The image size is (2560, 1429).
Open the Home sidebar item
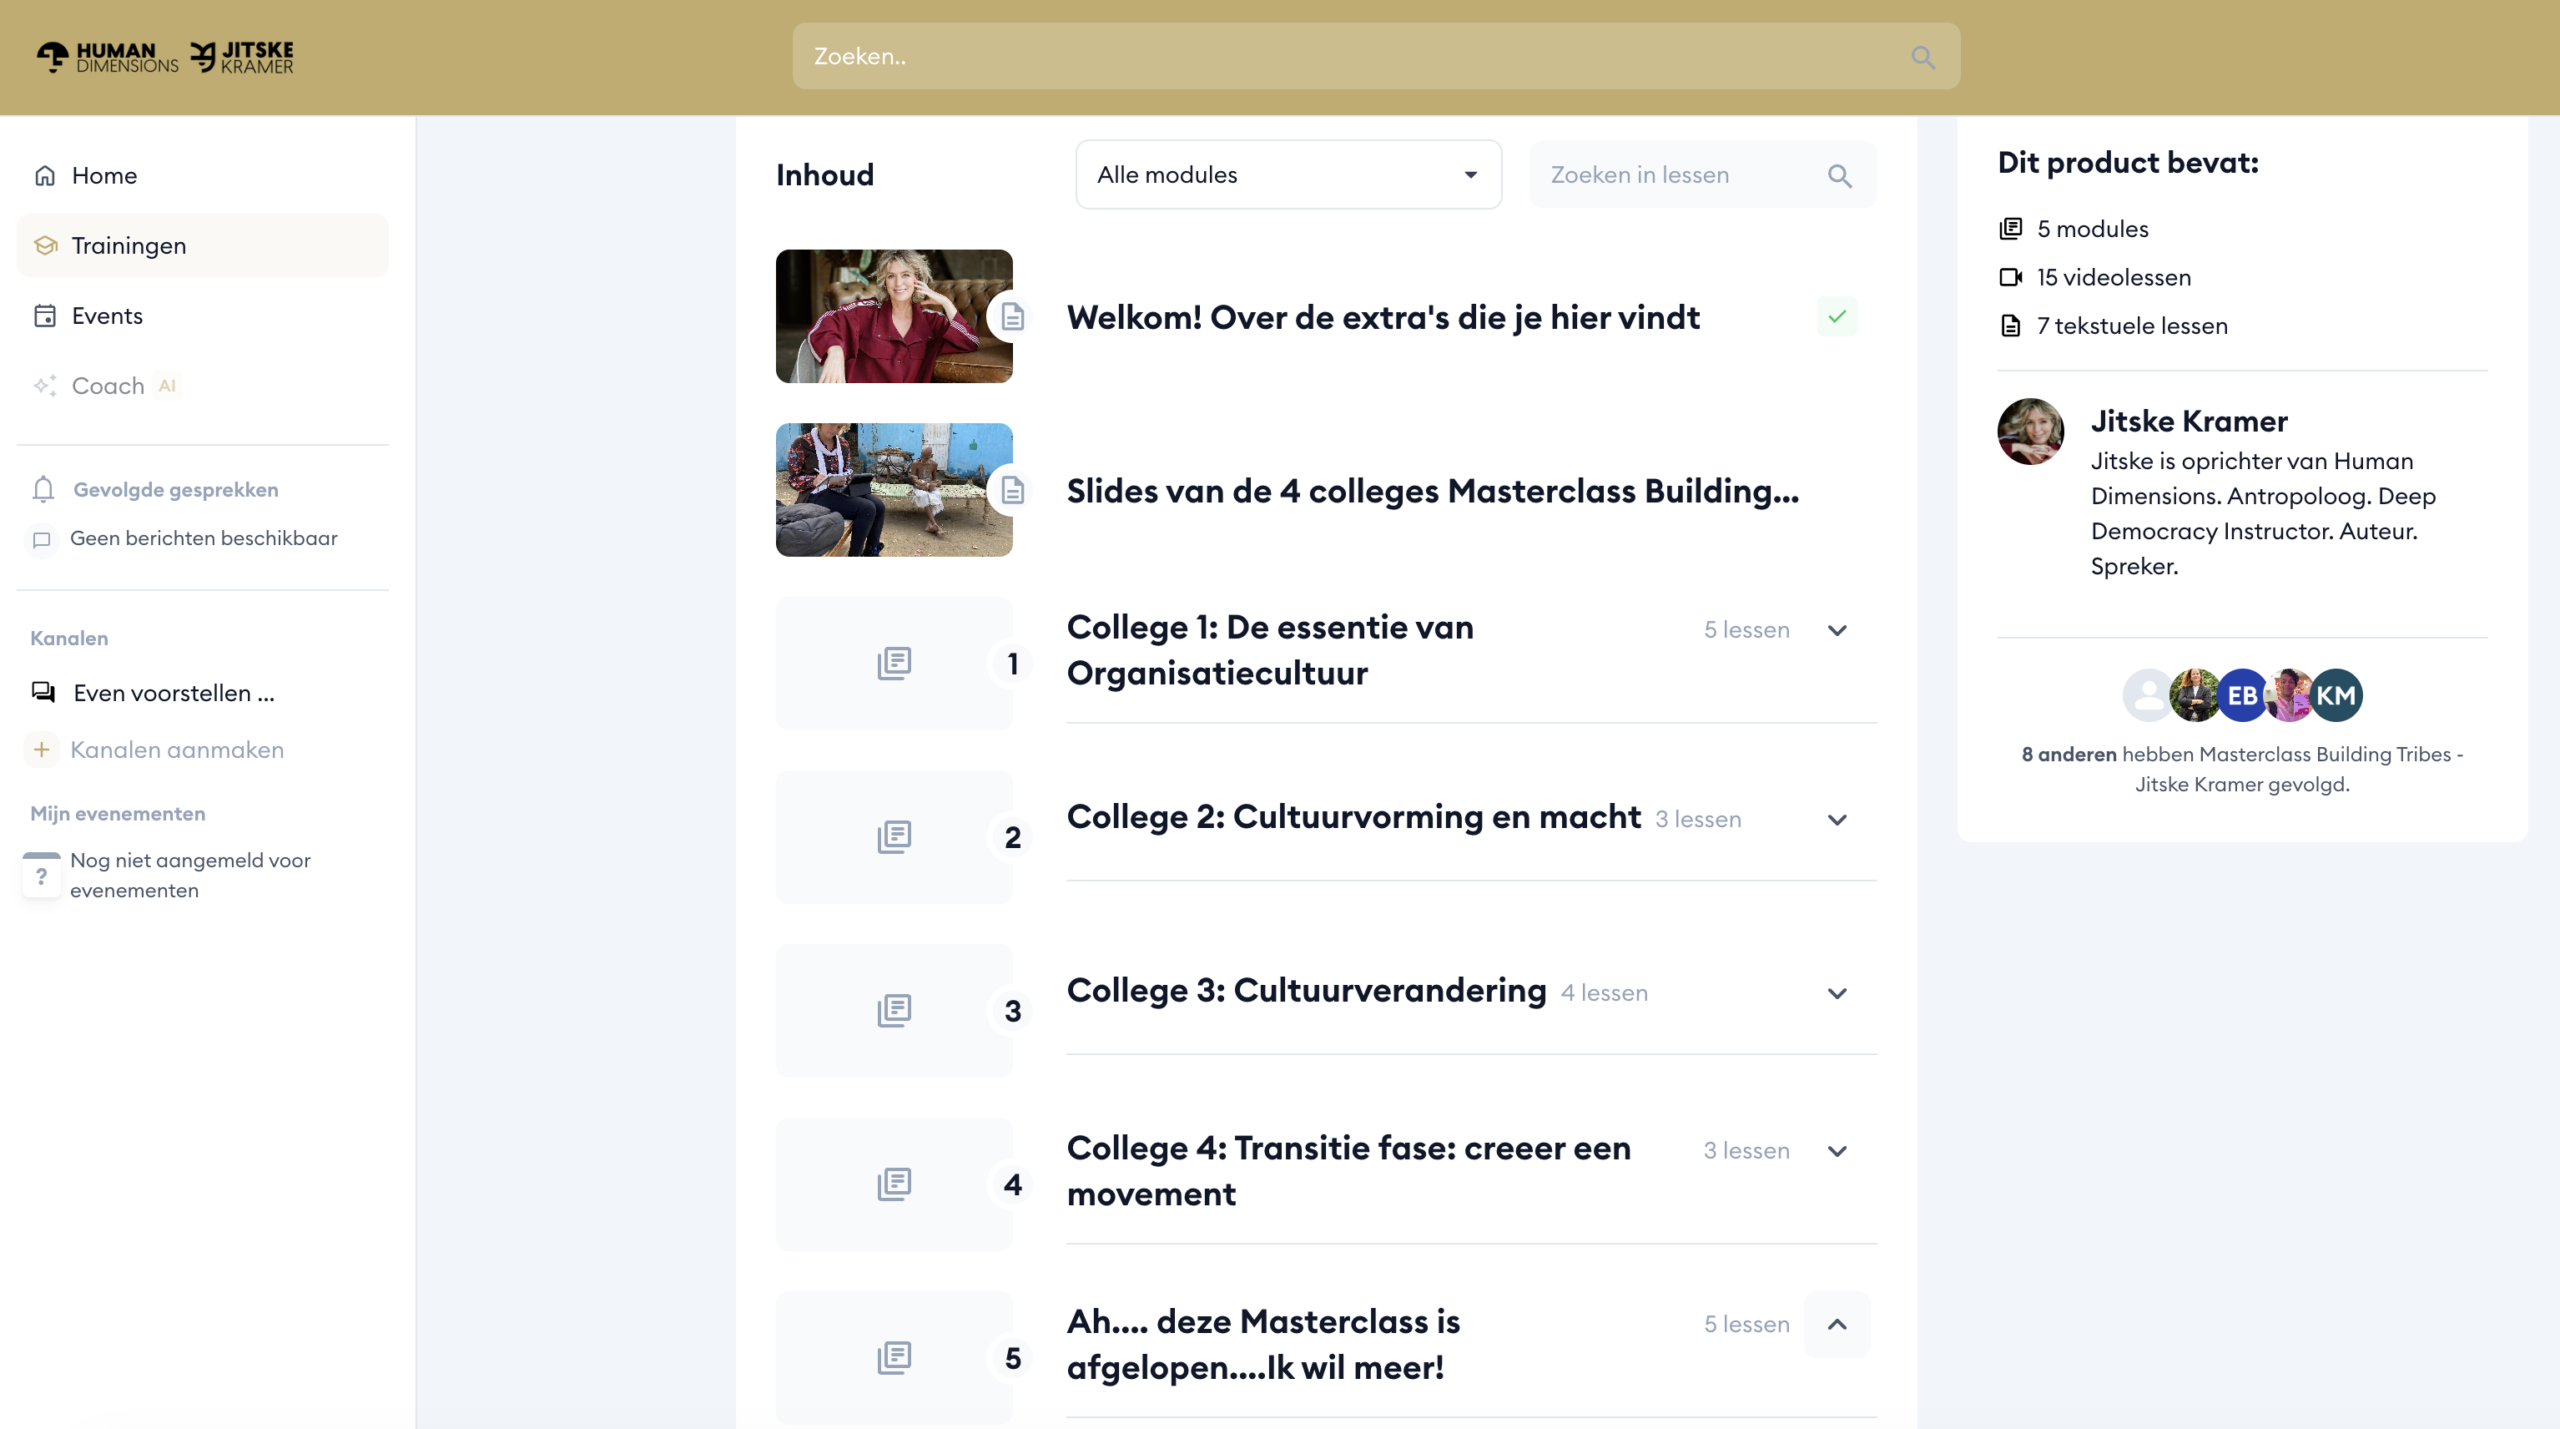(x=104, y=176)
